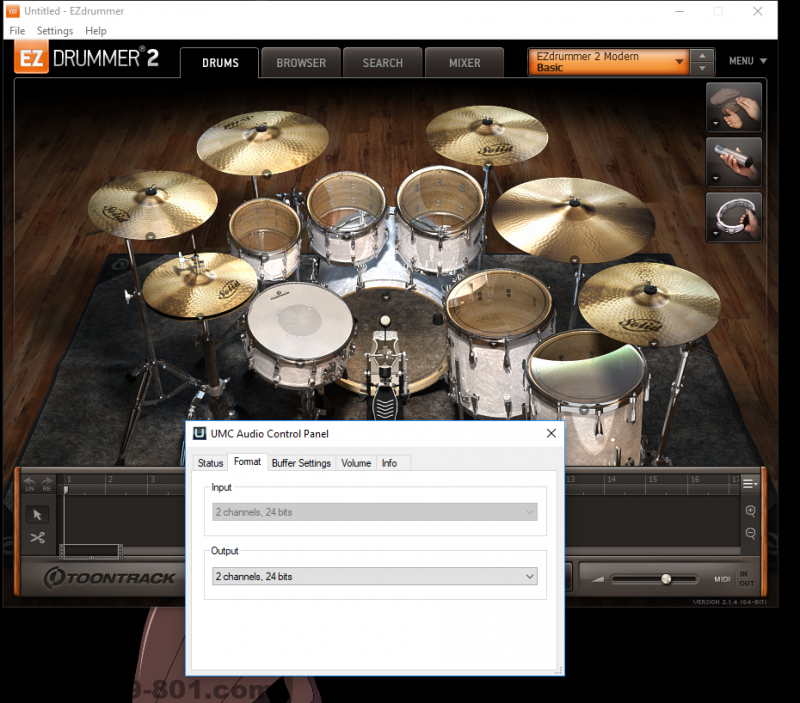Click the undo button above the track
The height and width of the screenshot is (703, 800).
coord(30,483)
